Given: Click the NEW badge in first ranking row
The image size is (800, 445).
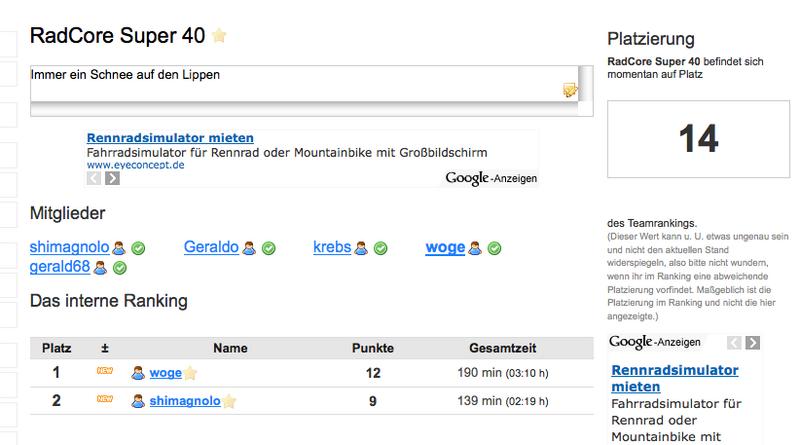Looking at the screenshot, I should coord(104,373).
